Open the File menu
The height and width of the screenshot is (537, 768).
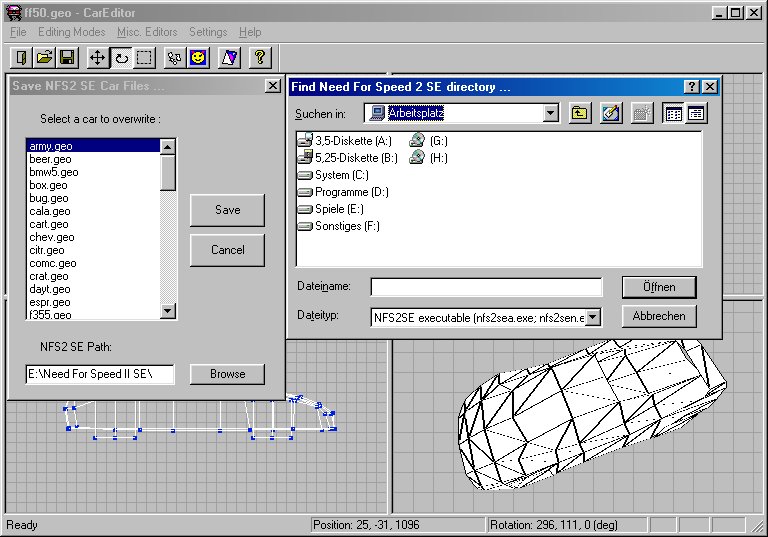tap(18, 32)
